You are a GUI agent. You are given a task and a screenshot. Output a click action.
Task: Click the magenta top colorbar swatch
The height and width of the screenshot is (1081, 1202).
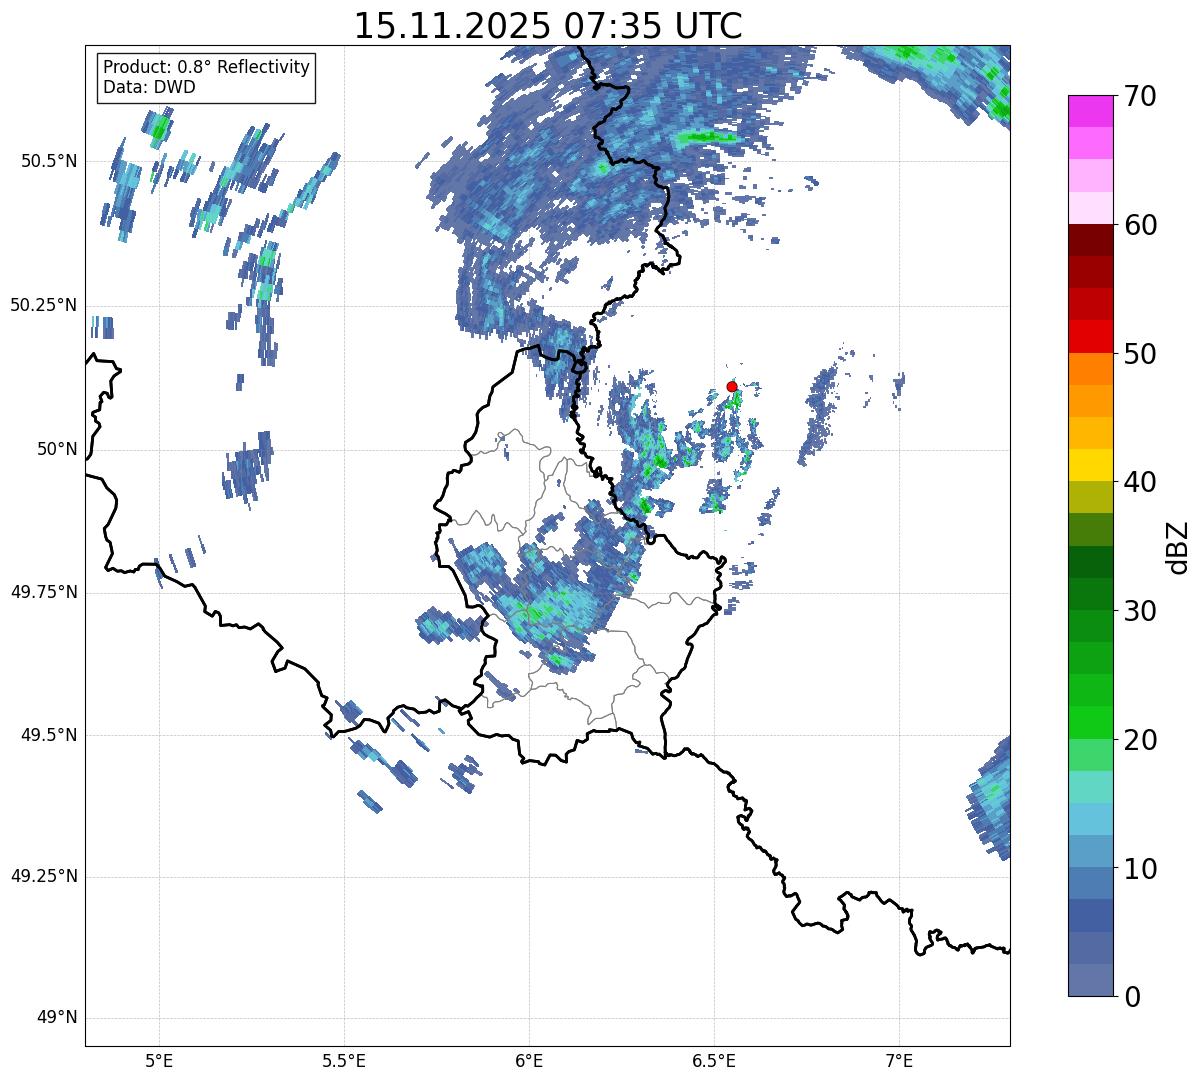point(1090,111)
